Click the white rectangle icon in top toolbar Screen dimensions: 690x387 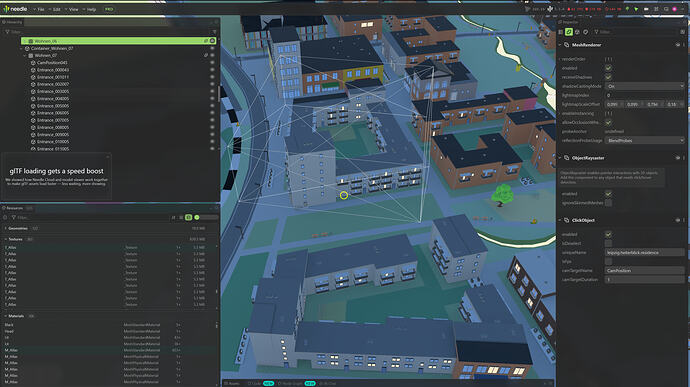(646, 9)
